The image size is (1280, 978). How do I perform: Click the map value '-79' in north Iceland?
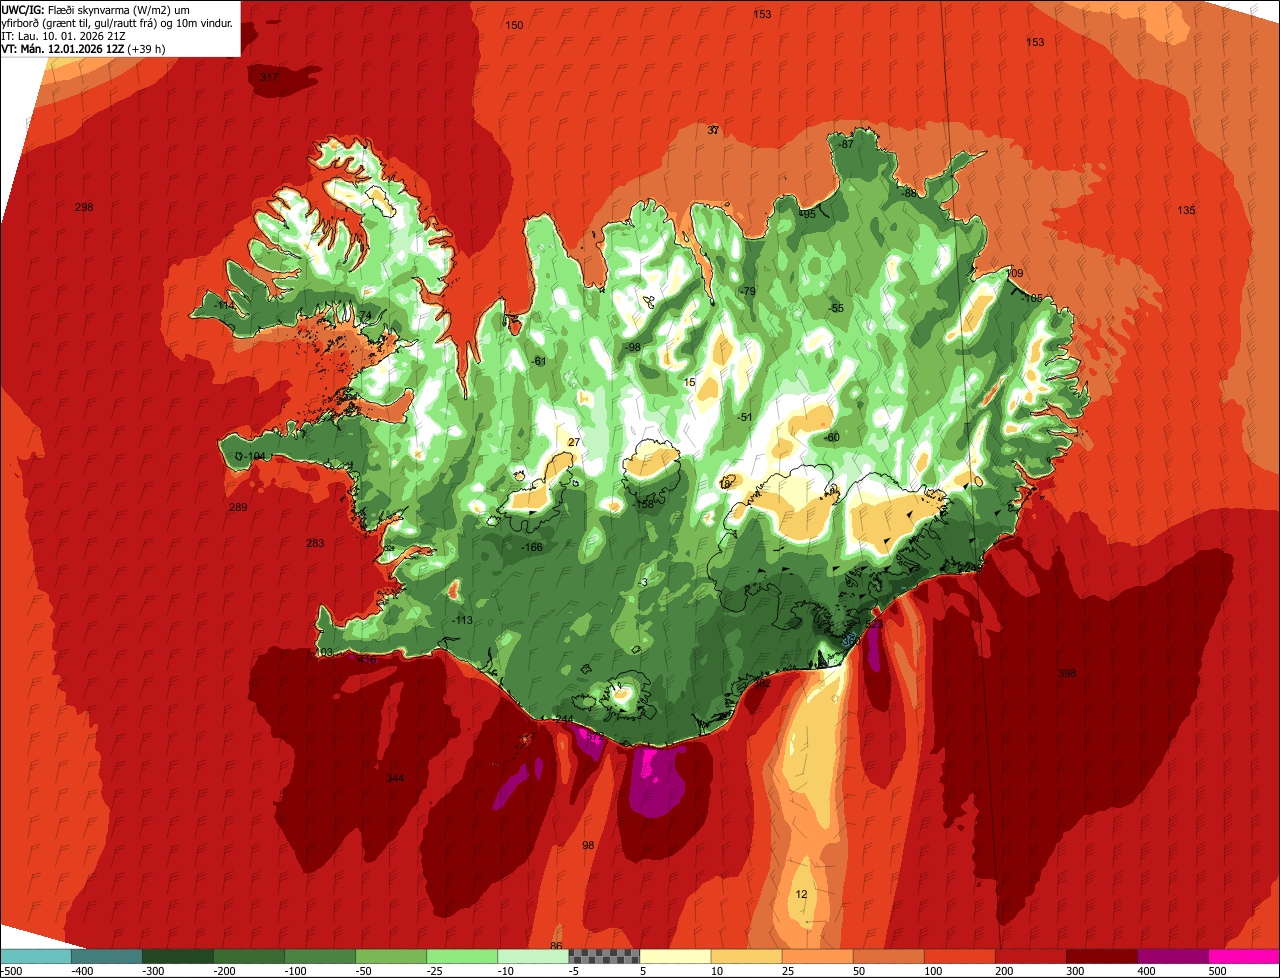coord(747,291)
